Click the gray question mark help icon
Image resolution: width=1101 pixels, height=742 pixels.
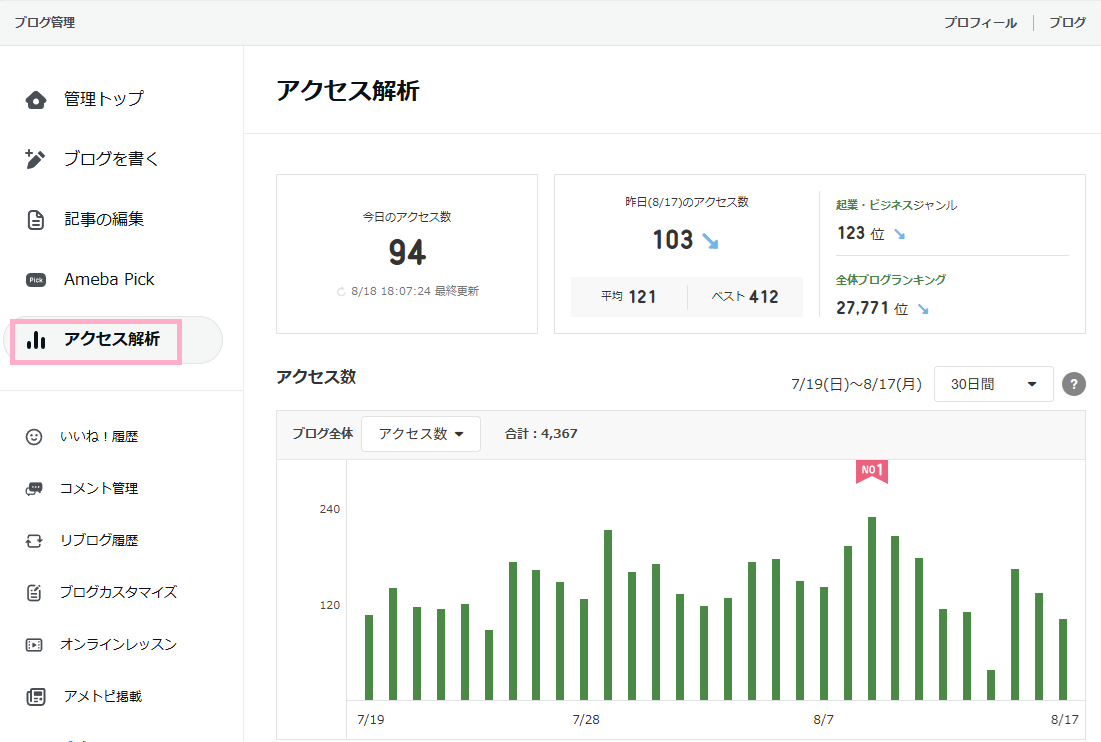pos(1074,384)
